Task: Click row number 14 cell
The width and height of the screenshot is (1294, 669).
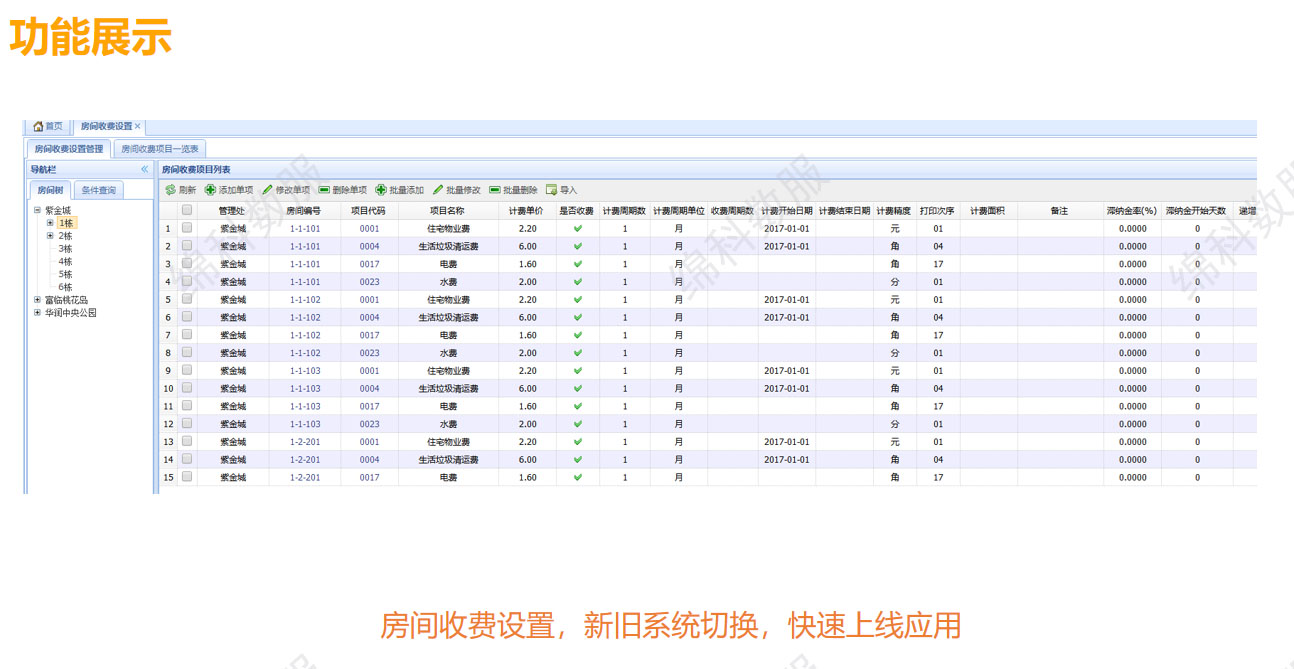Action: point(168,460)
